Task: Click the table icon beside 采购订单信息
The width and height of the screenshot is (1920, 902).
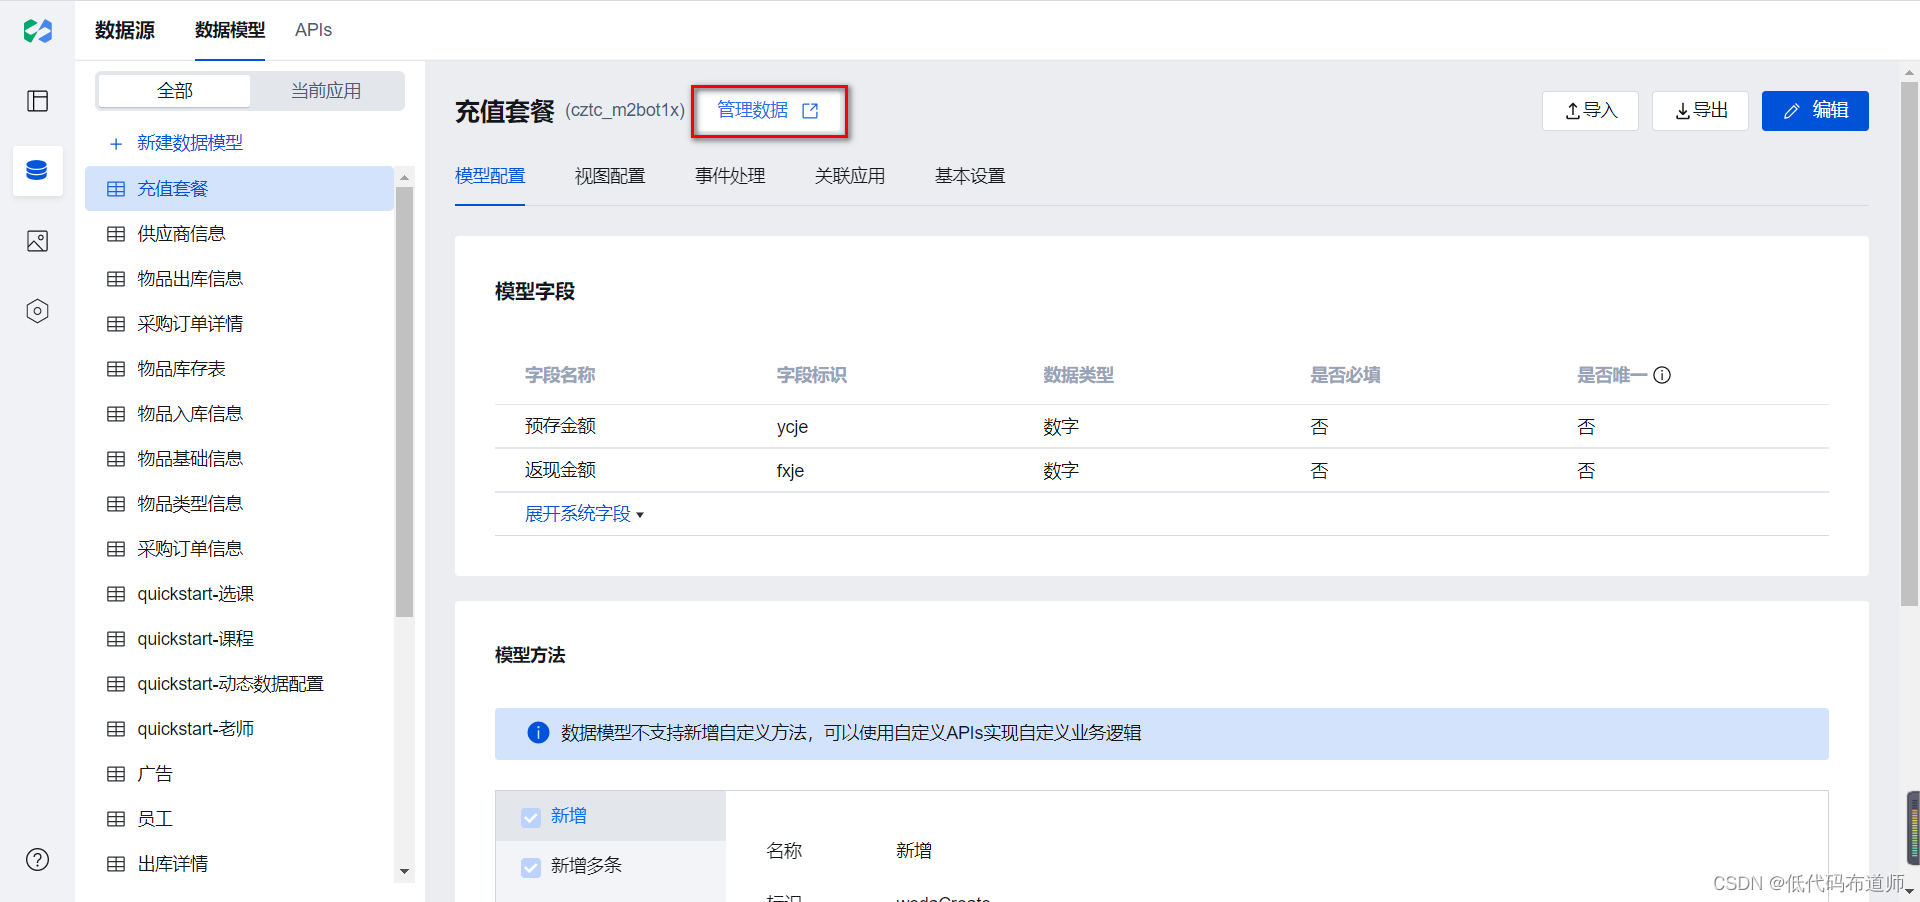Action: point(116,549)
